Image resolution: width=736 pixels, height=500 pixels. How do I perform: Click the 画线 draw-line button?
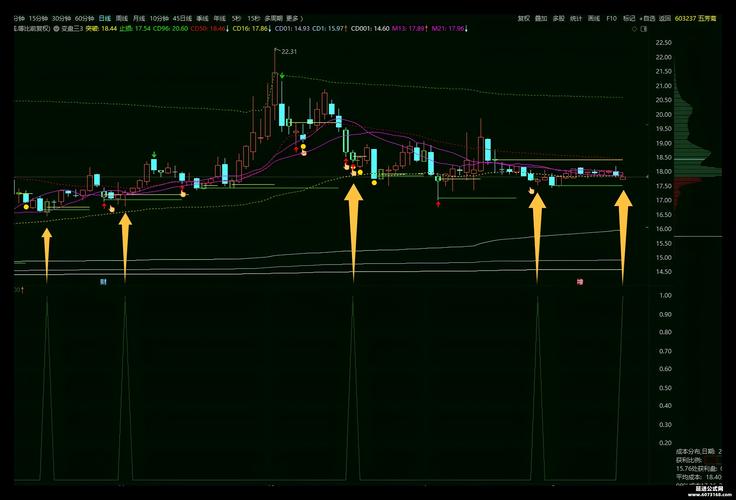click(594, 18)
